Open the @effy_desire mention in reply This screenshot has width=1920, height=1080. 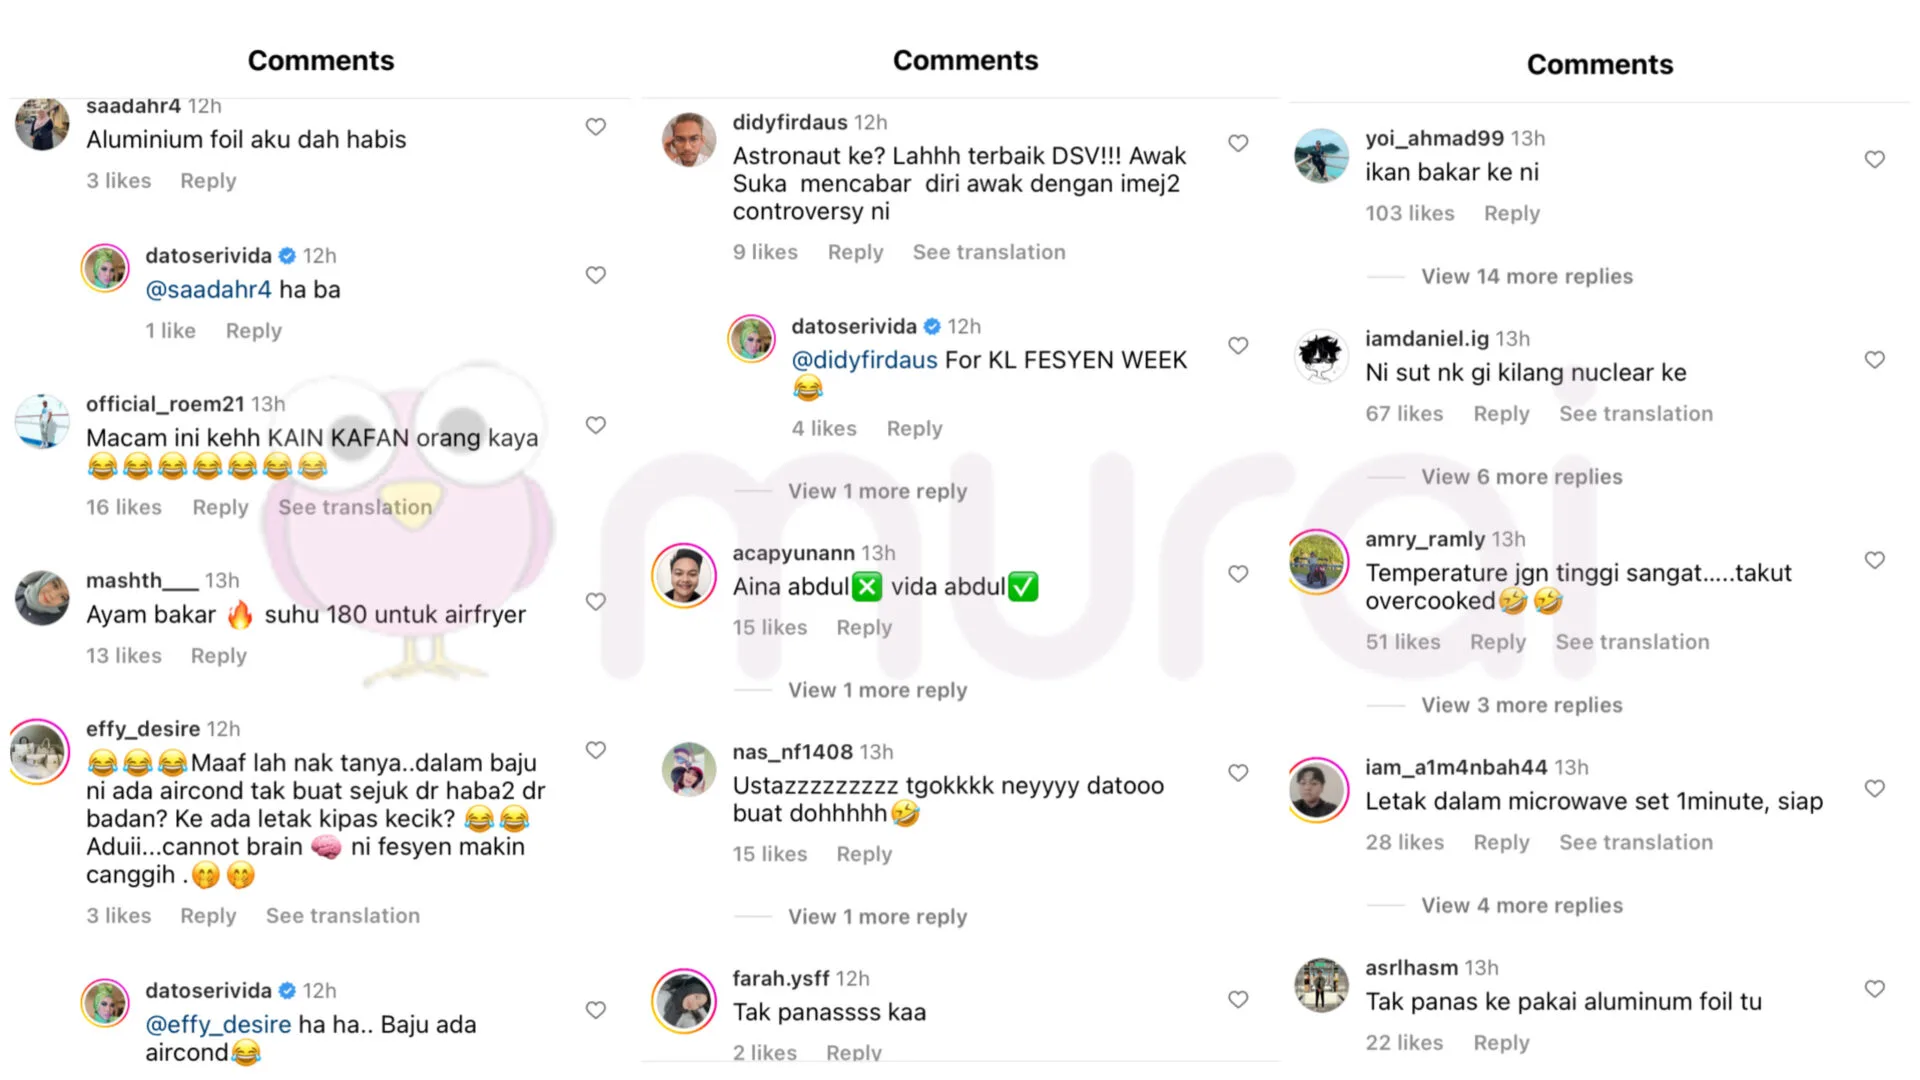click(x=218, y=1025)
